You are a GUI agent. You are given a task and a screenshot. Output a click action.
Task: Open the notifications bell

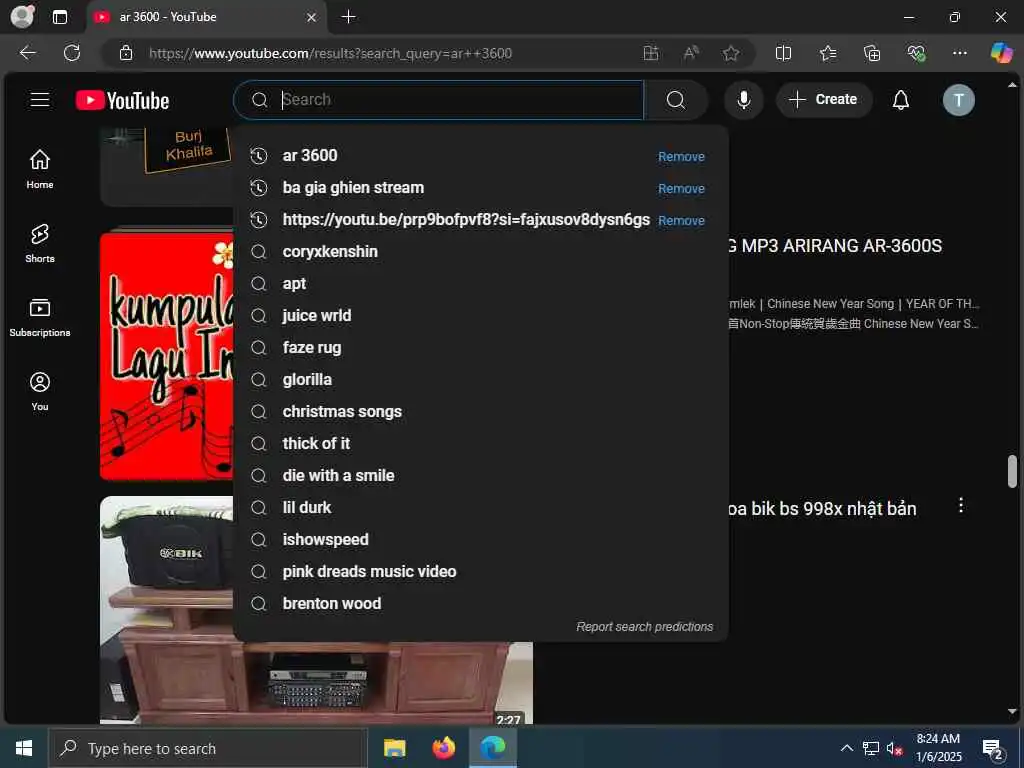click(x=901, y=100)
